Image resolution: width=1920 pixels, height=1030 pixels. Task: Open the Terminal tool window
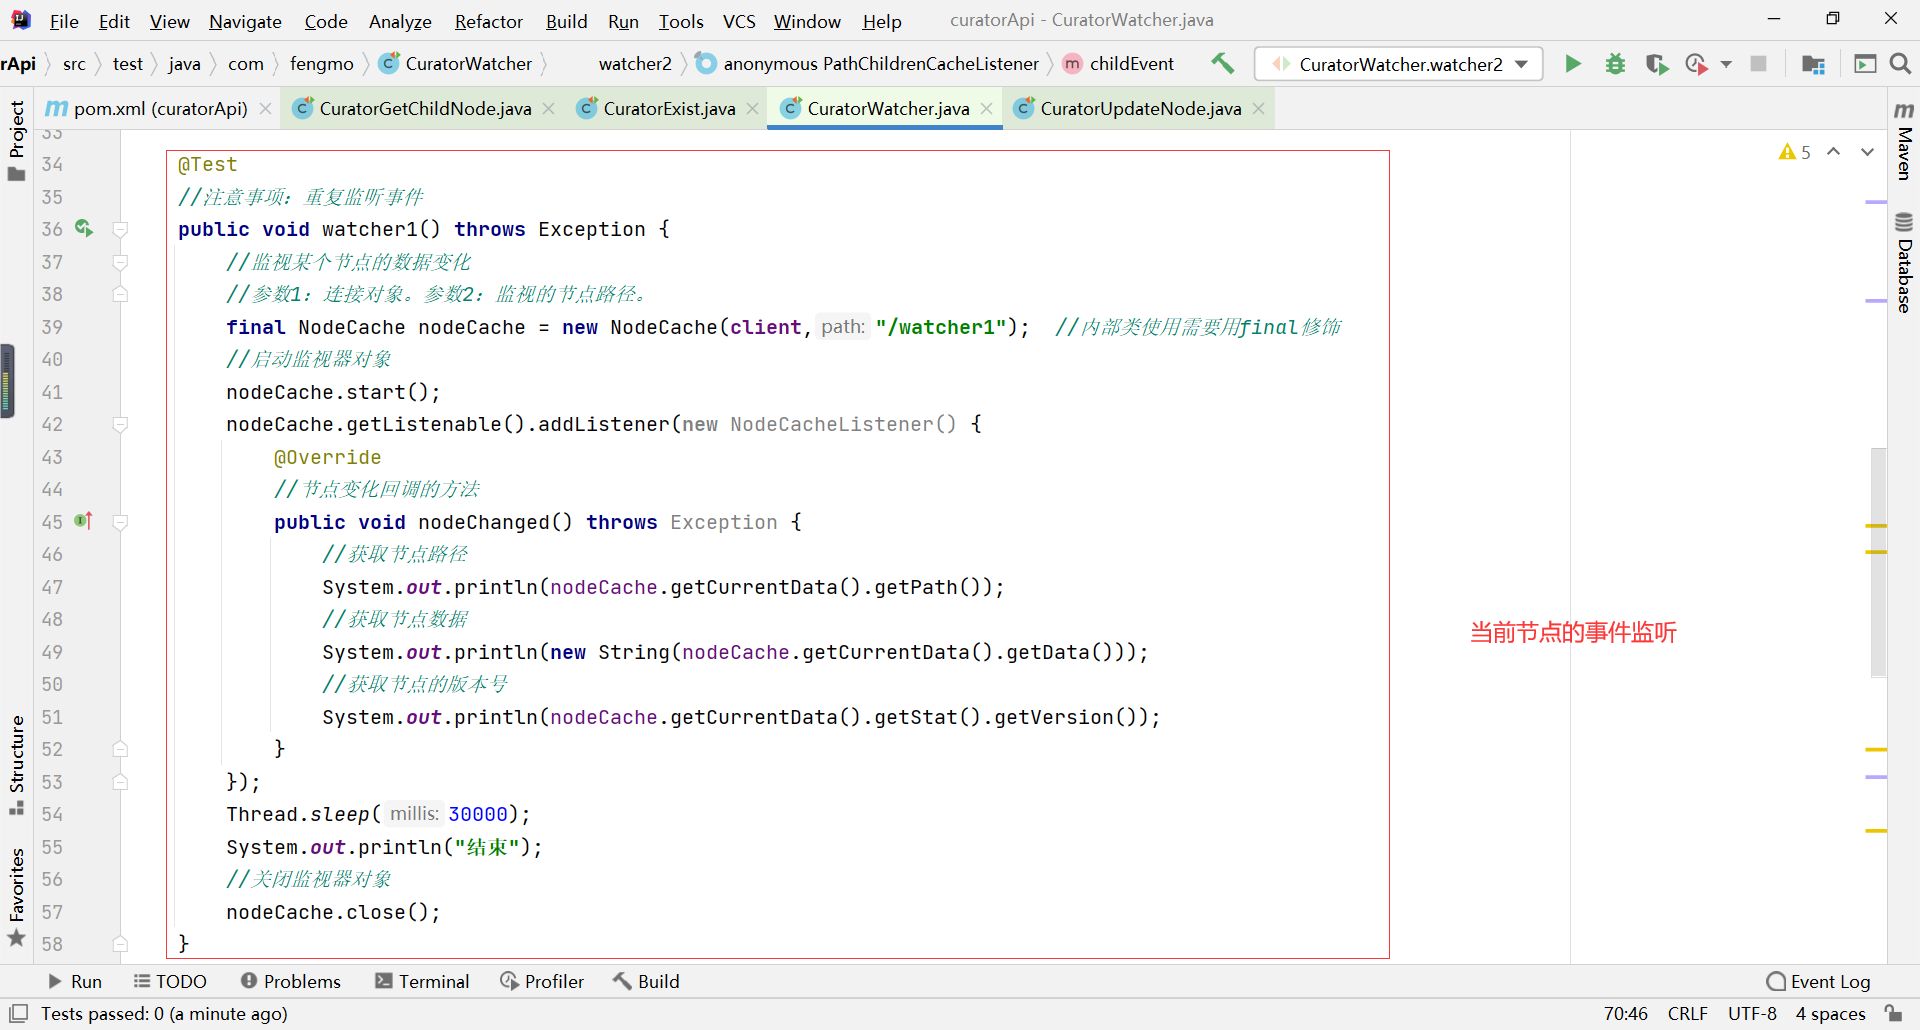pos(422,981)
